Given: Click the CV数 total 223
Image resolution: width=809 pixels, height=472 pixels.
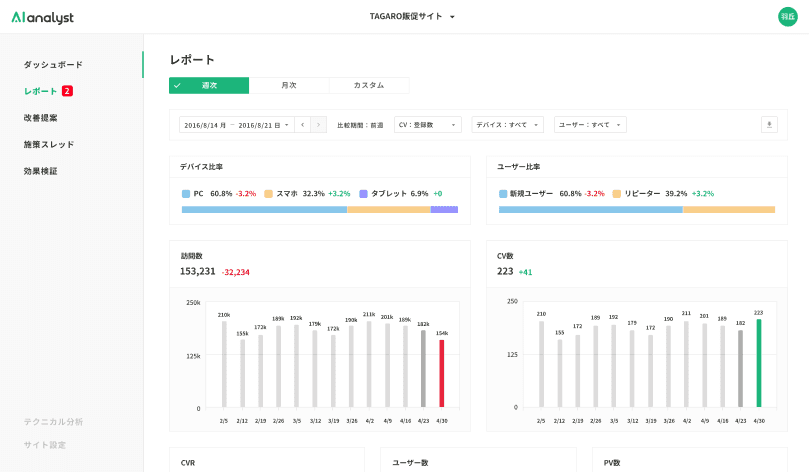Looking at the screenshot, I should (x=505, y=271).
